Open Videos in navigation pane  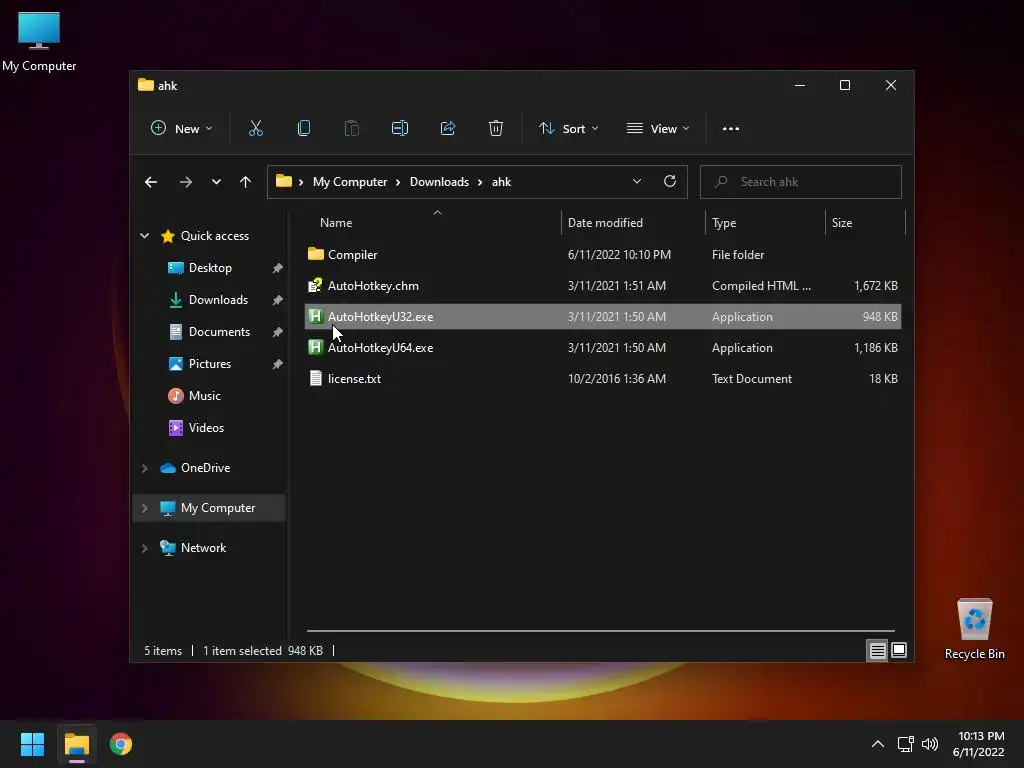[206, 428]
